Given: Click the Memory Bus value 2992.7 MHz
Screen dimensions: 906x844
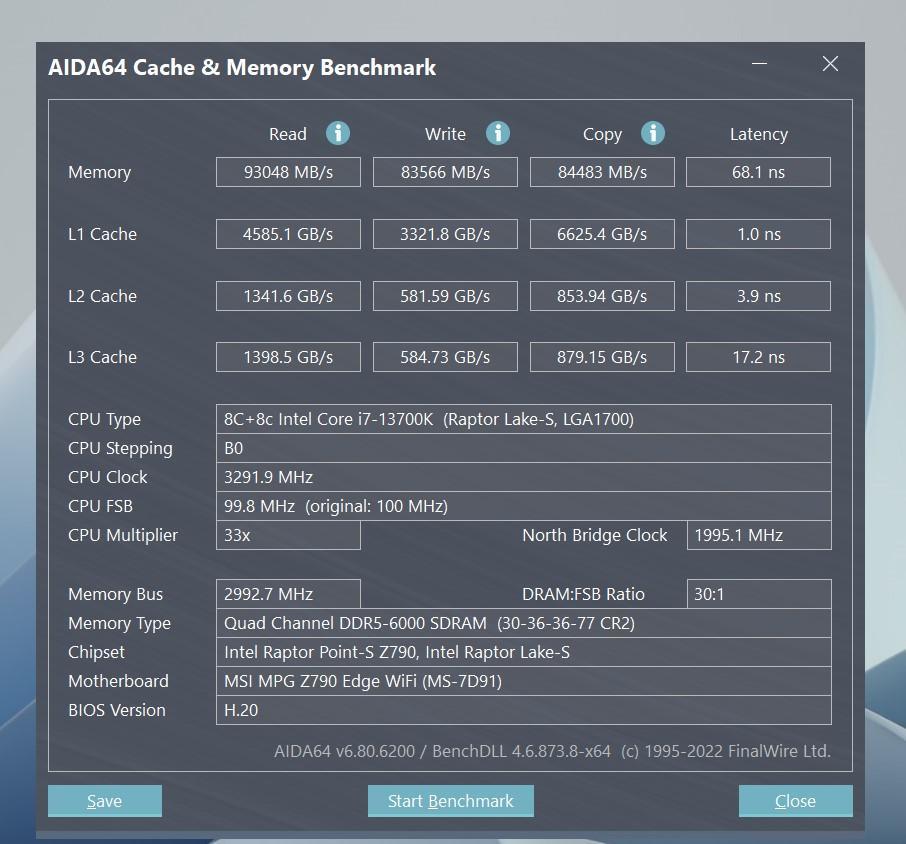Looking at the screenshot, I should coord(288,594).
